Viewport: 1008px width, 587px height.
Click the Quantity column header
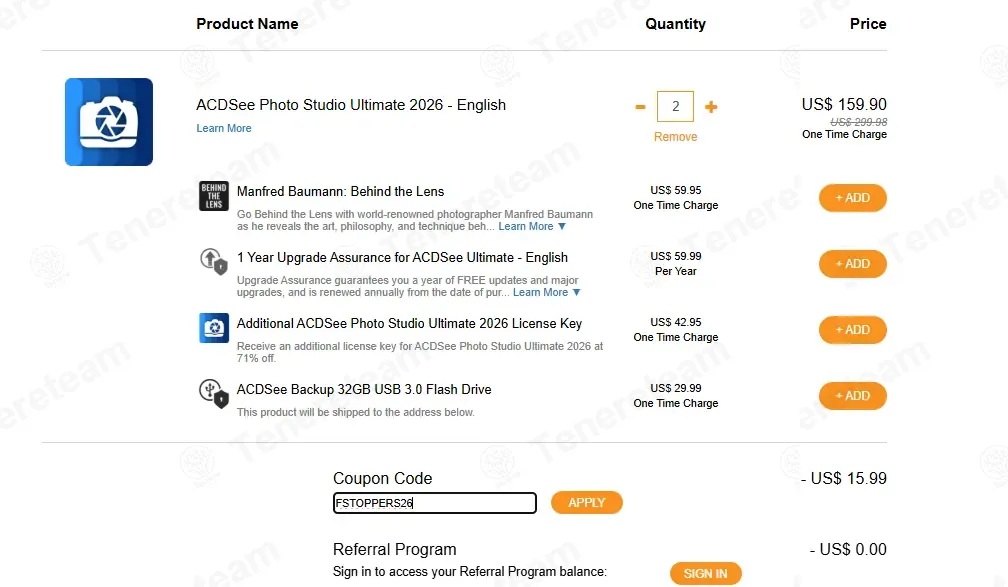676,24
